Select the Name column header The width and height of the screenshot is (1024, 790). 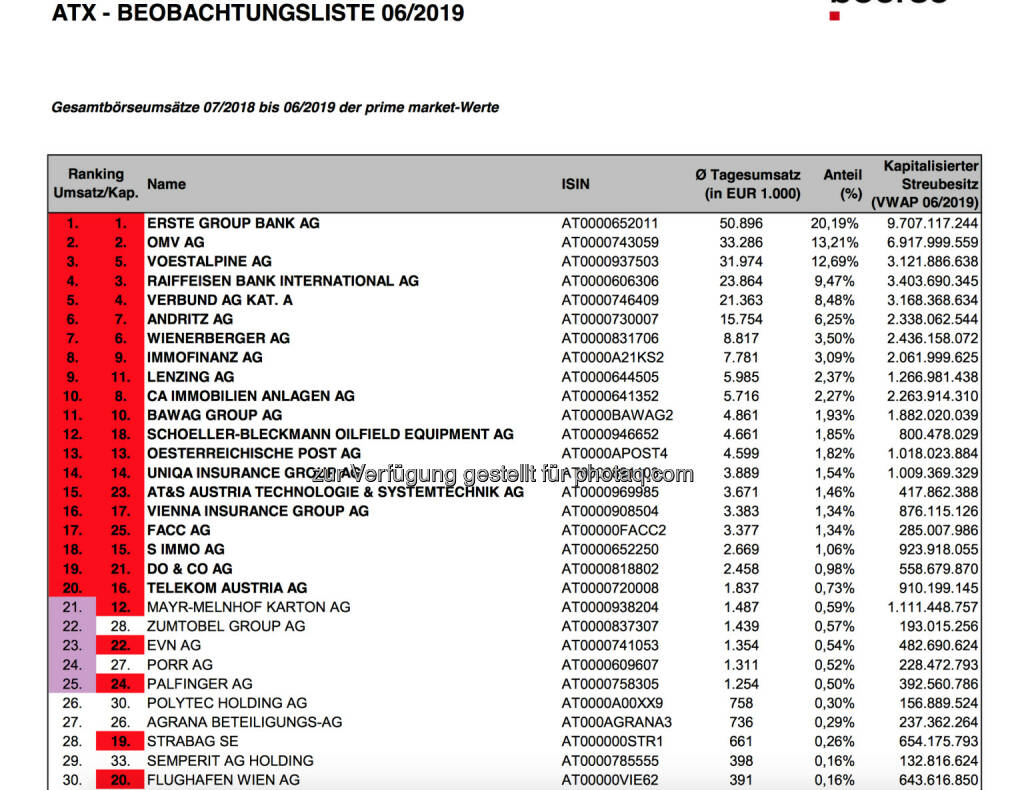(166, 184)
